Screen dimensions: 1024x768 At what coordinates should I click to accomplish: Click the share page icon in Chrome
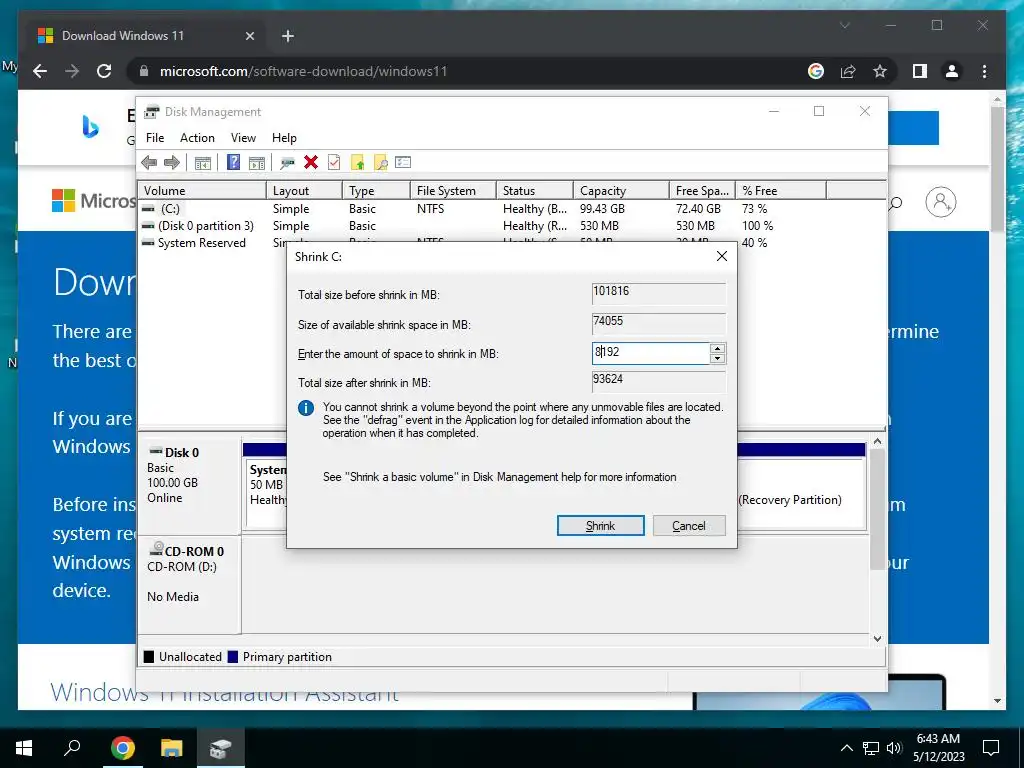(x=848, y=71)
